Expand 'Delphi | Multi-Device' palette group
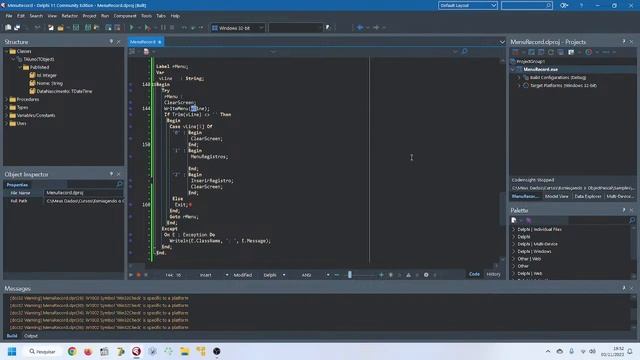 click(513, 244)
